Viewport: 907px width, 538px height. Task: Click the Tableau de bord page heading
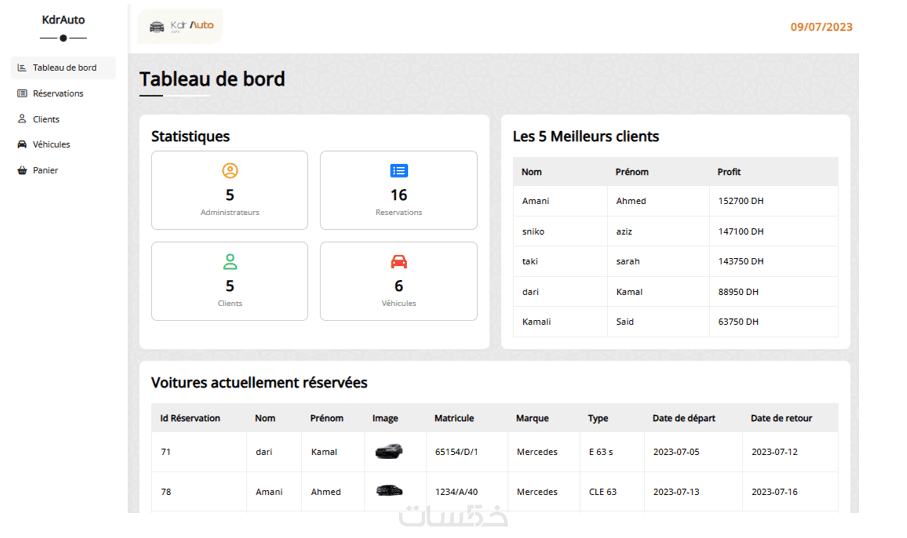coord(212,79)
